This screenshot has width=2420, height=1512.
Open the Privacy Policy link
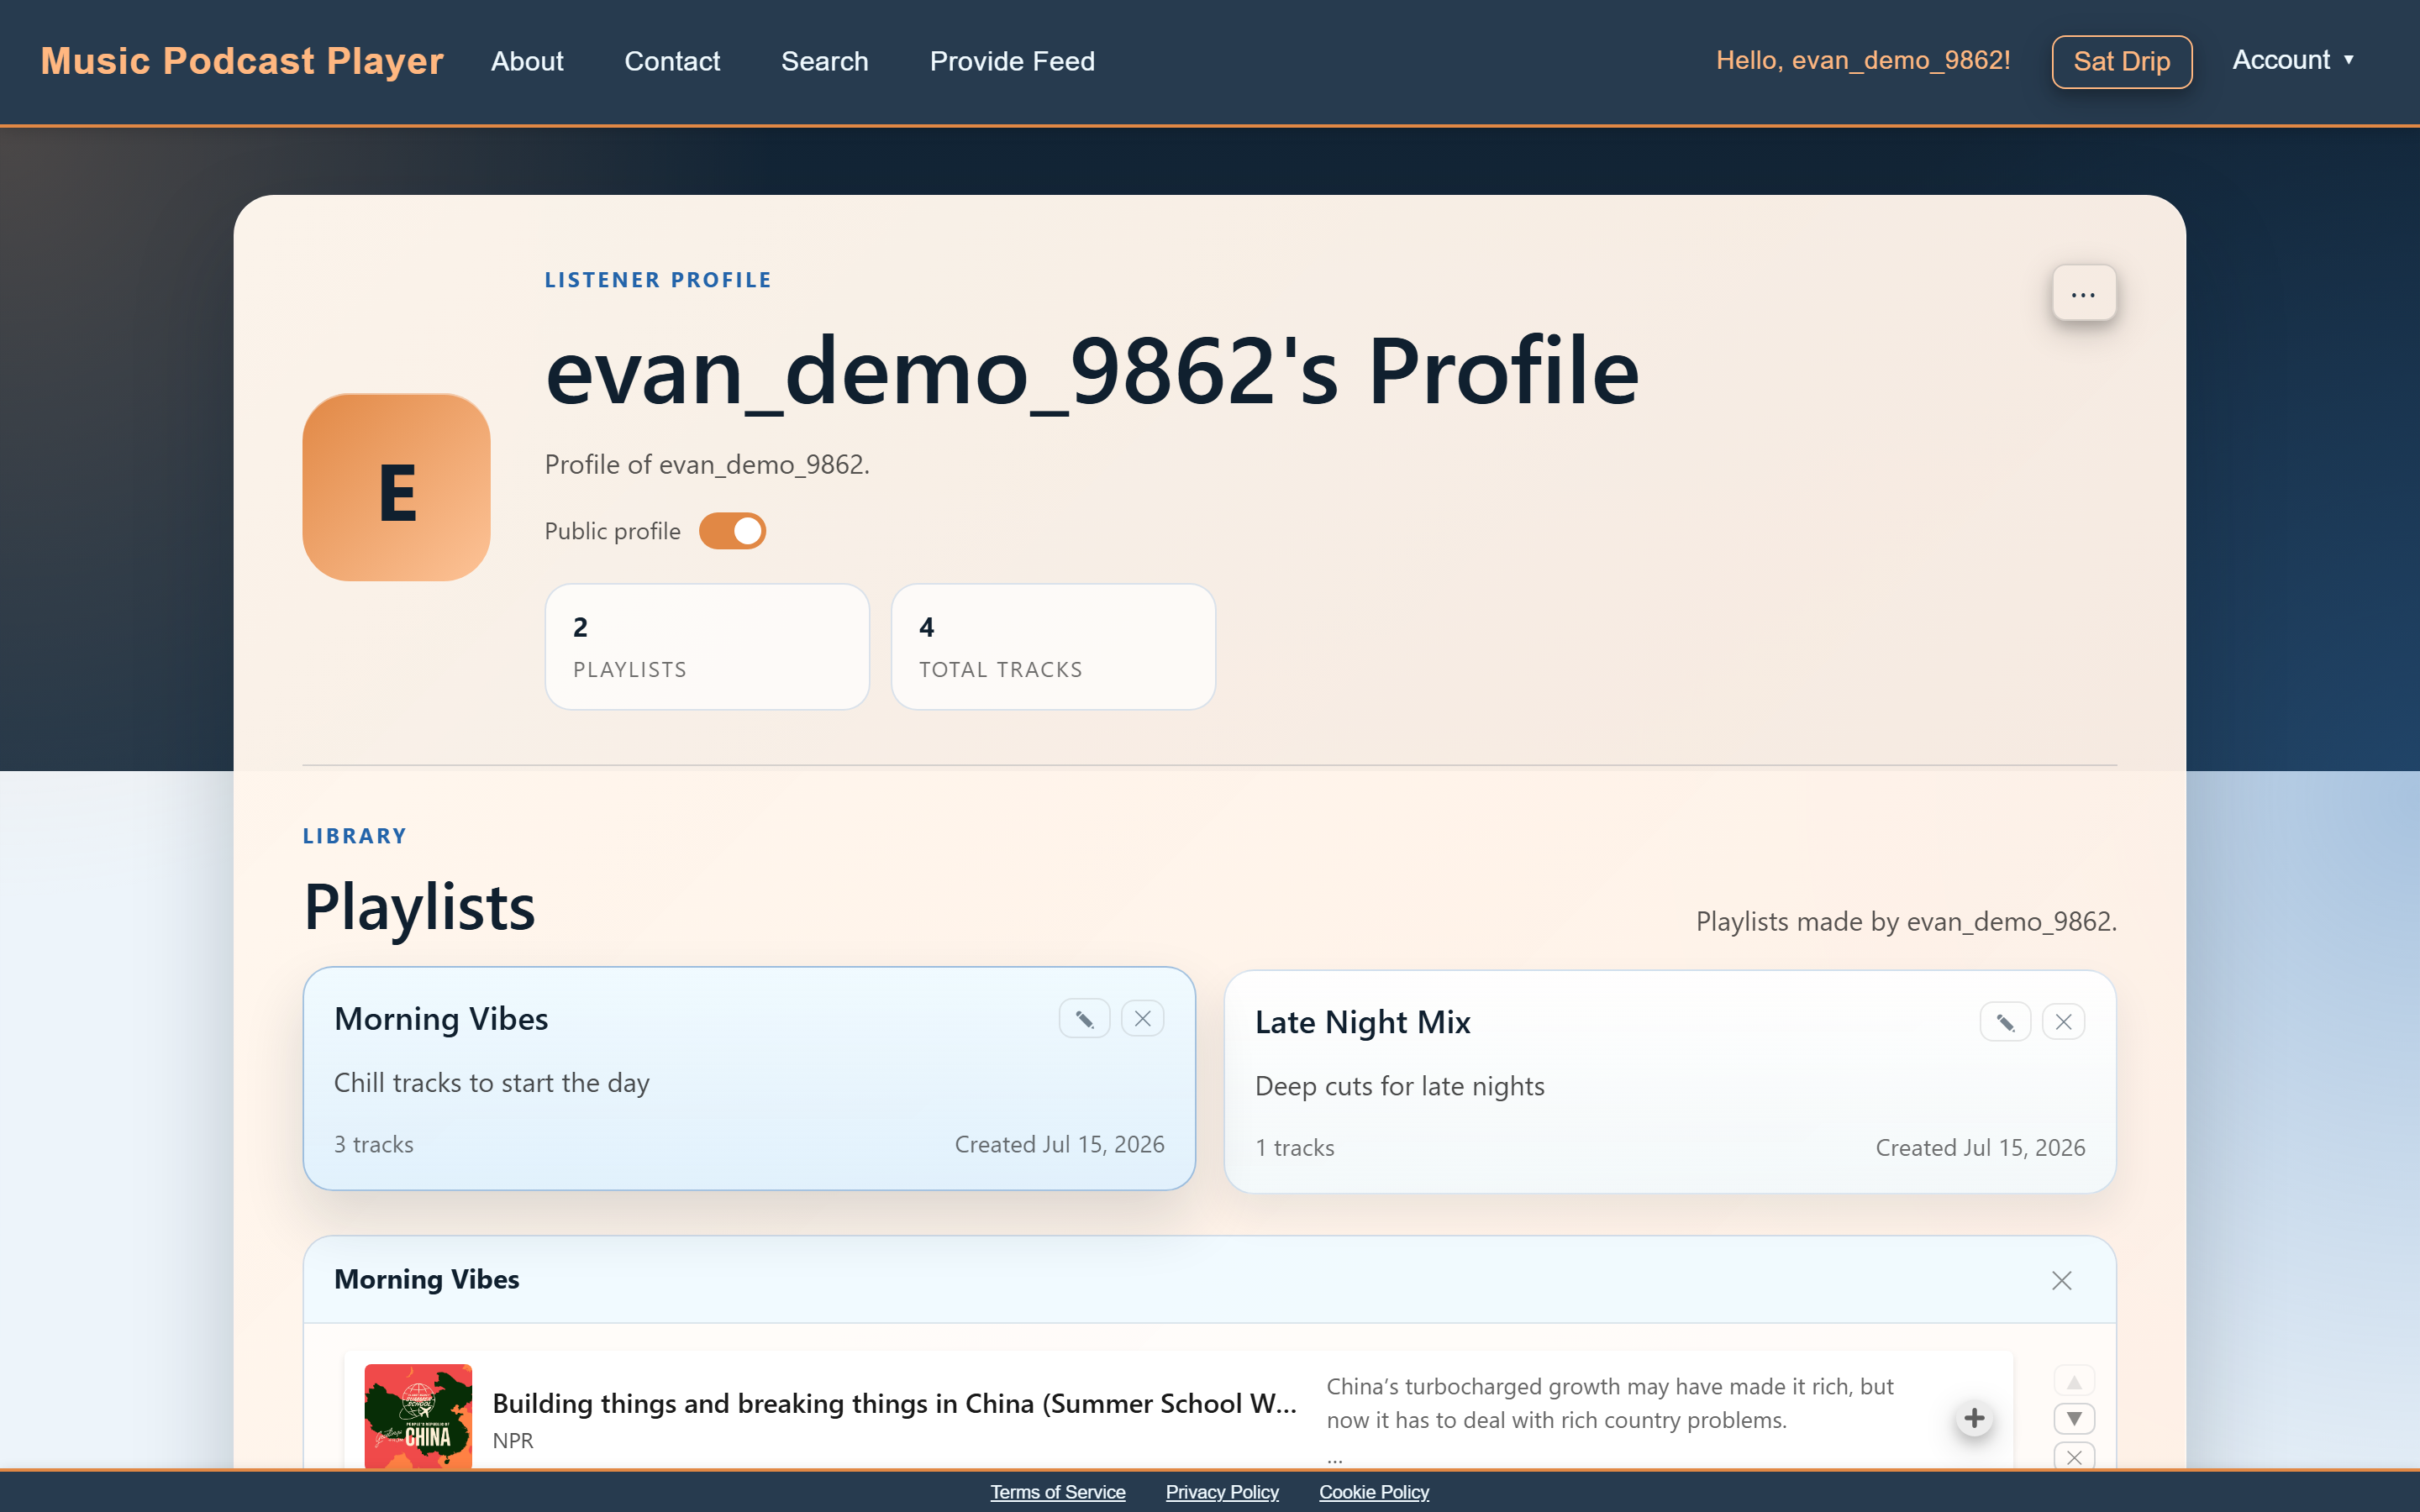point(1222,1491)
